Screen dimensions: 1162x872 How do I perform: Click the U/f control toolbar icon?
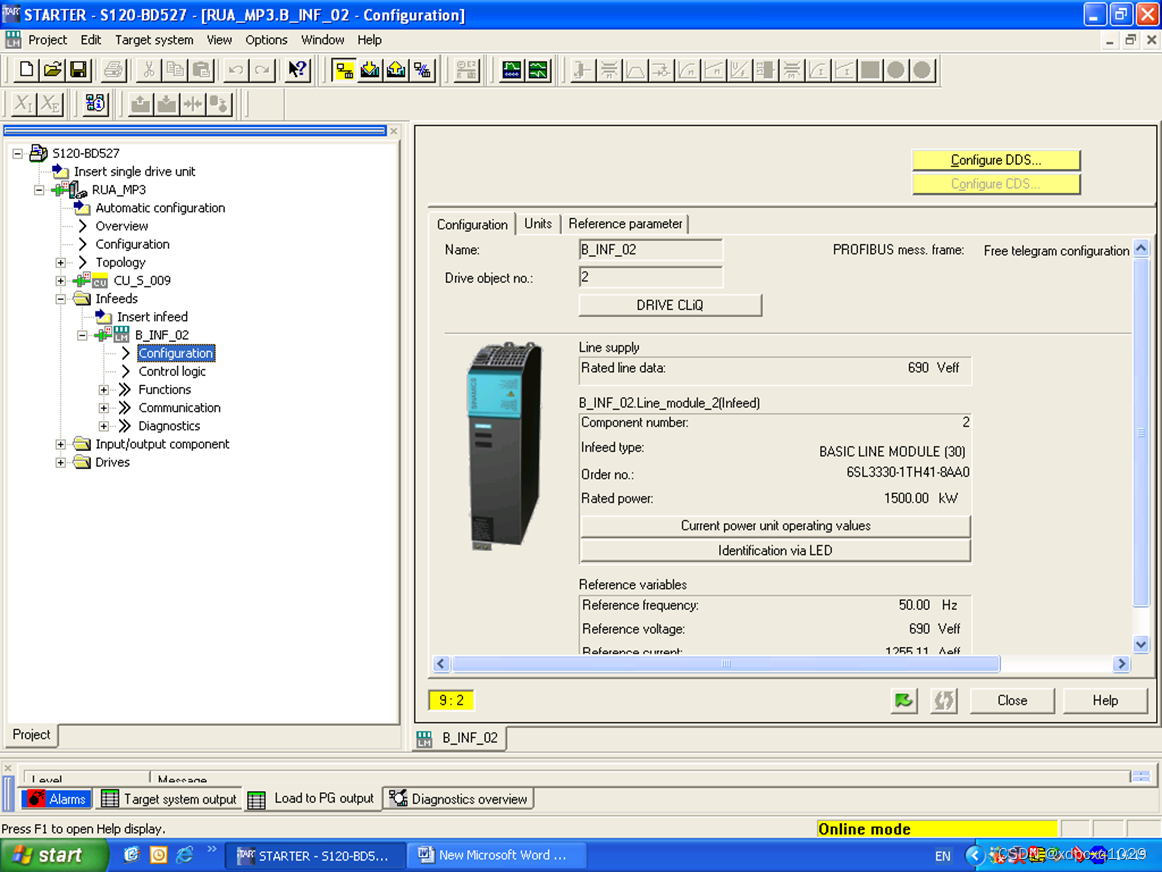tap(739, 70)
